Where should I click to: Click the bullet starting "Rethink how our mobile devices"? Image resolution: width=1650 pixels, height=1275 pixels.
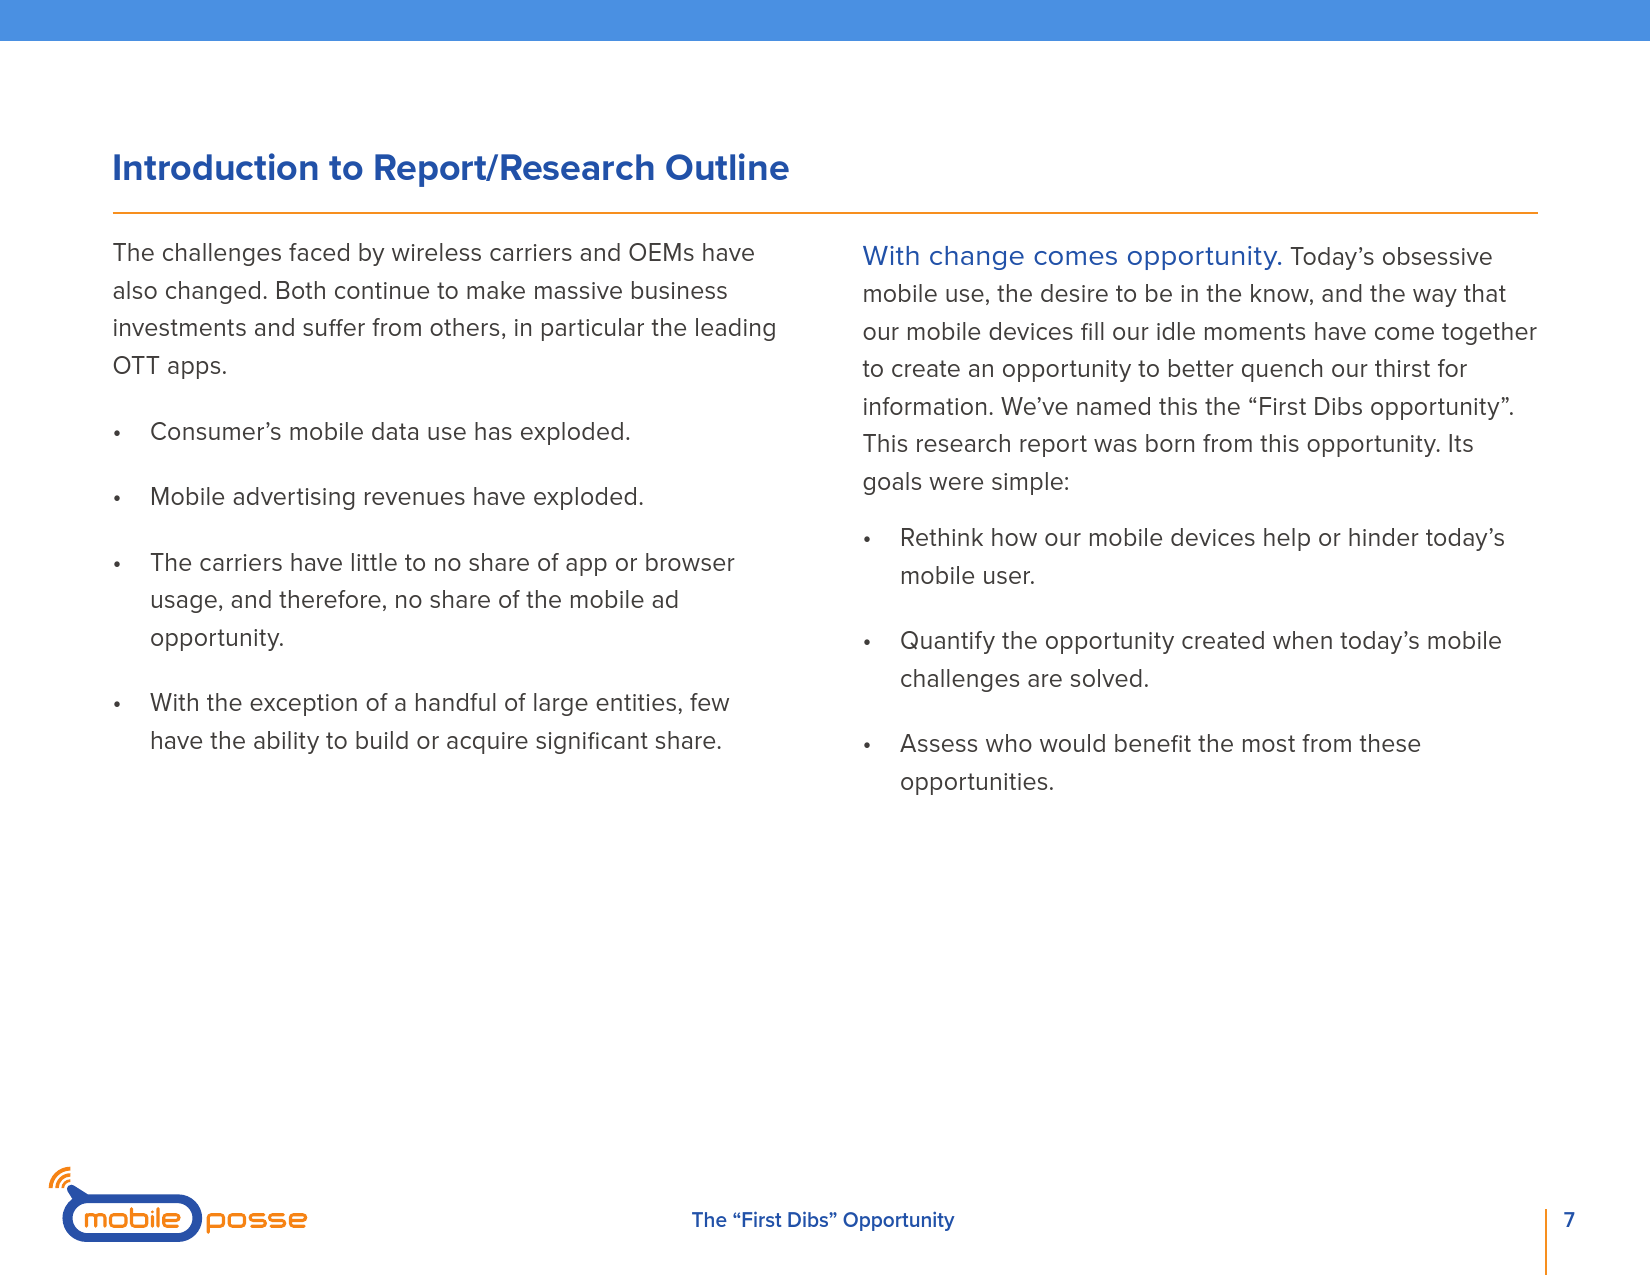pyautogui.click(x=1201, y=557)
